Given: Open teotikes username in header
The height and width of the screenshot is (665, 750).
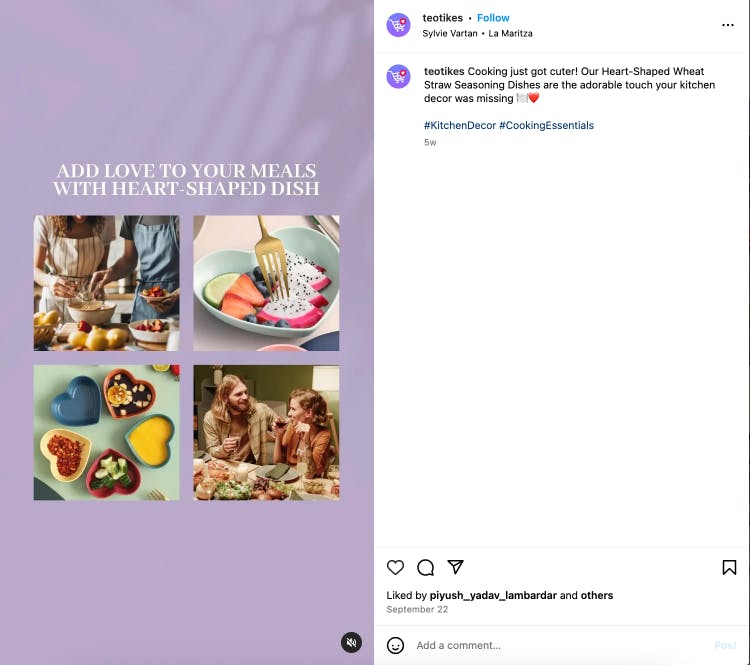Looking at the screenshot, I should (442, 18).
